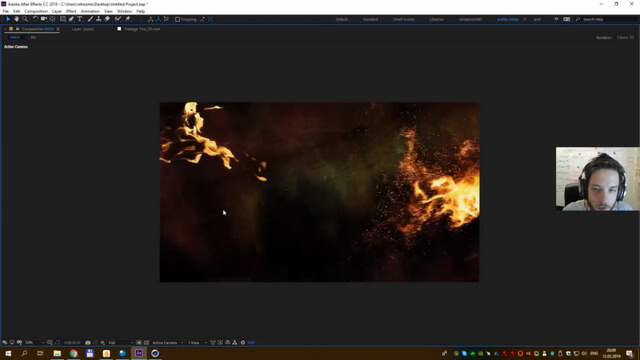The image size is (640, 360).
Task: Toggle the Fast Previews icon
Action: coord(220,342)
